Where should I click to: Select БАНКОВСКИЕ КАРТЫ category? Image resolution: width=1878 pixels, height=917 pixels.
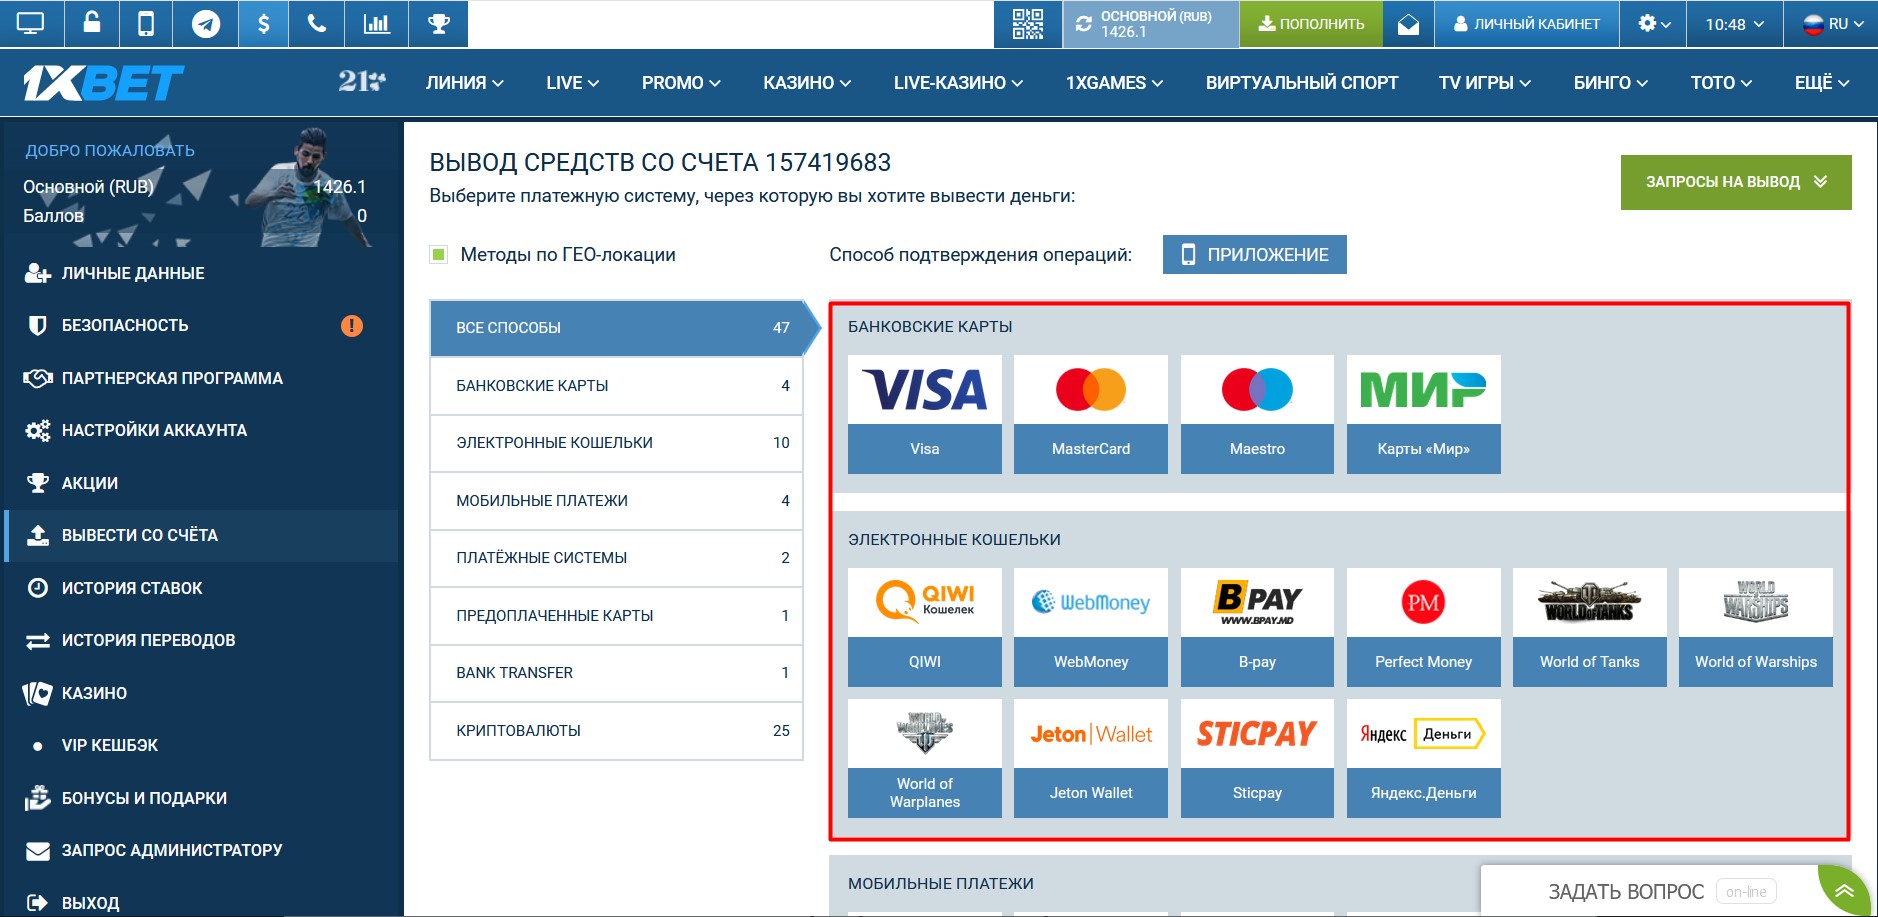(x=617, y=385)
